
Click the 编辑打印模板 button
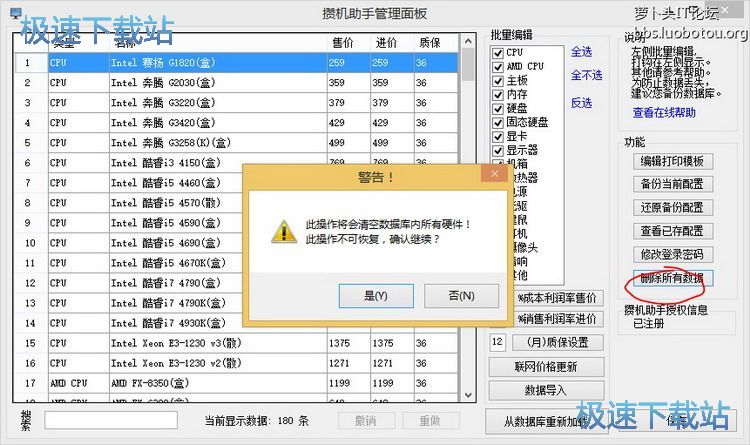(x=673, y=161)
